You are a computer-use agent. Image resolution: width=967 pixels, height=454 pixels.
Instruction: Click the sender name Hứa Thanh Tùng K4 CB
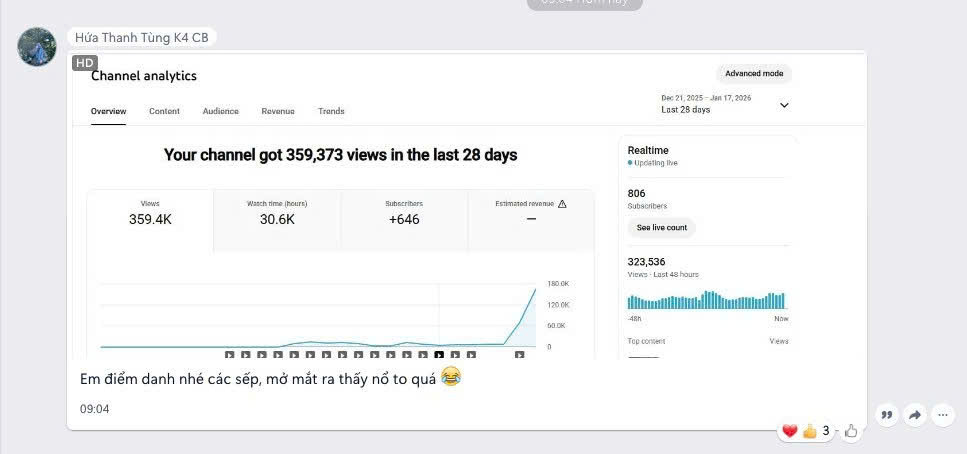click(142, 38)
